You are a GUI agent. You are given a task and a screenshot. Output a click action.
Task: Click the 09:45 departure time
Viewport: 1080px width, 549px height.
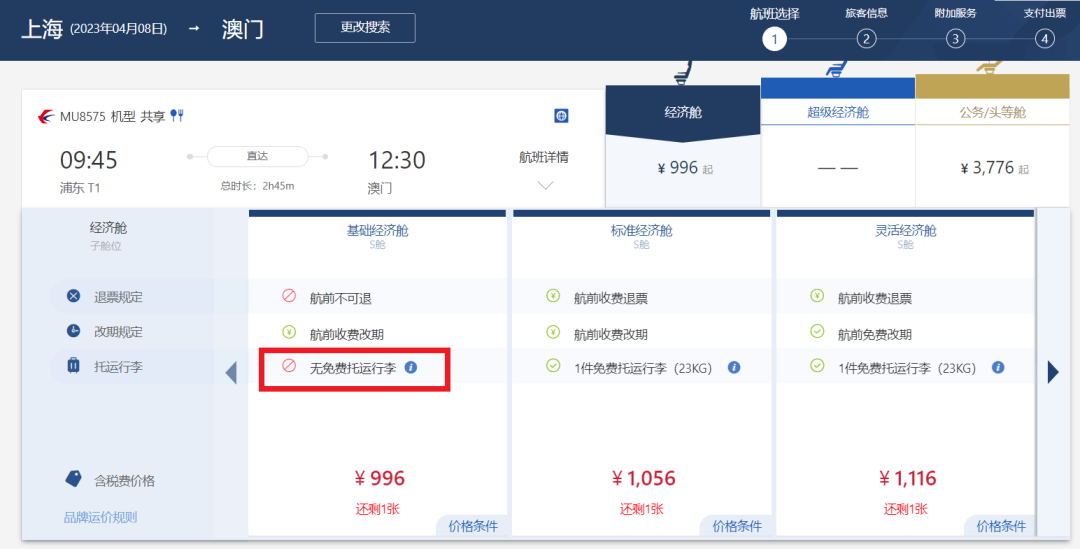click(88, 160)
